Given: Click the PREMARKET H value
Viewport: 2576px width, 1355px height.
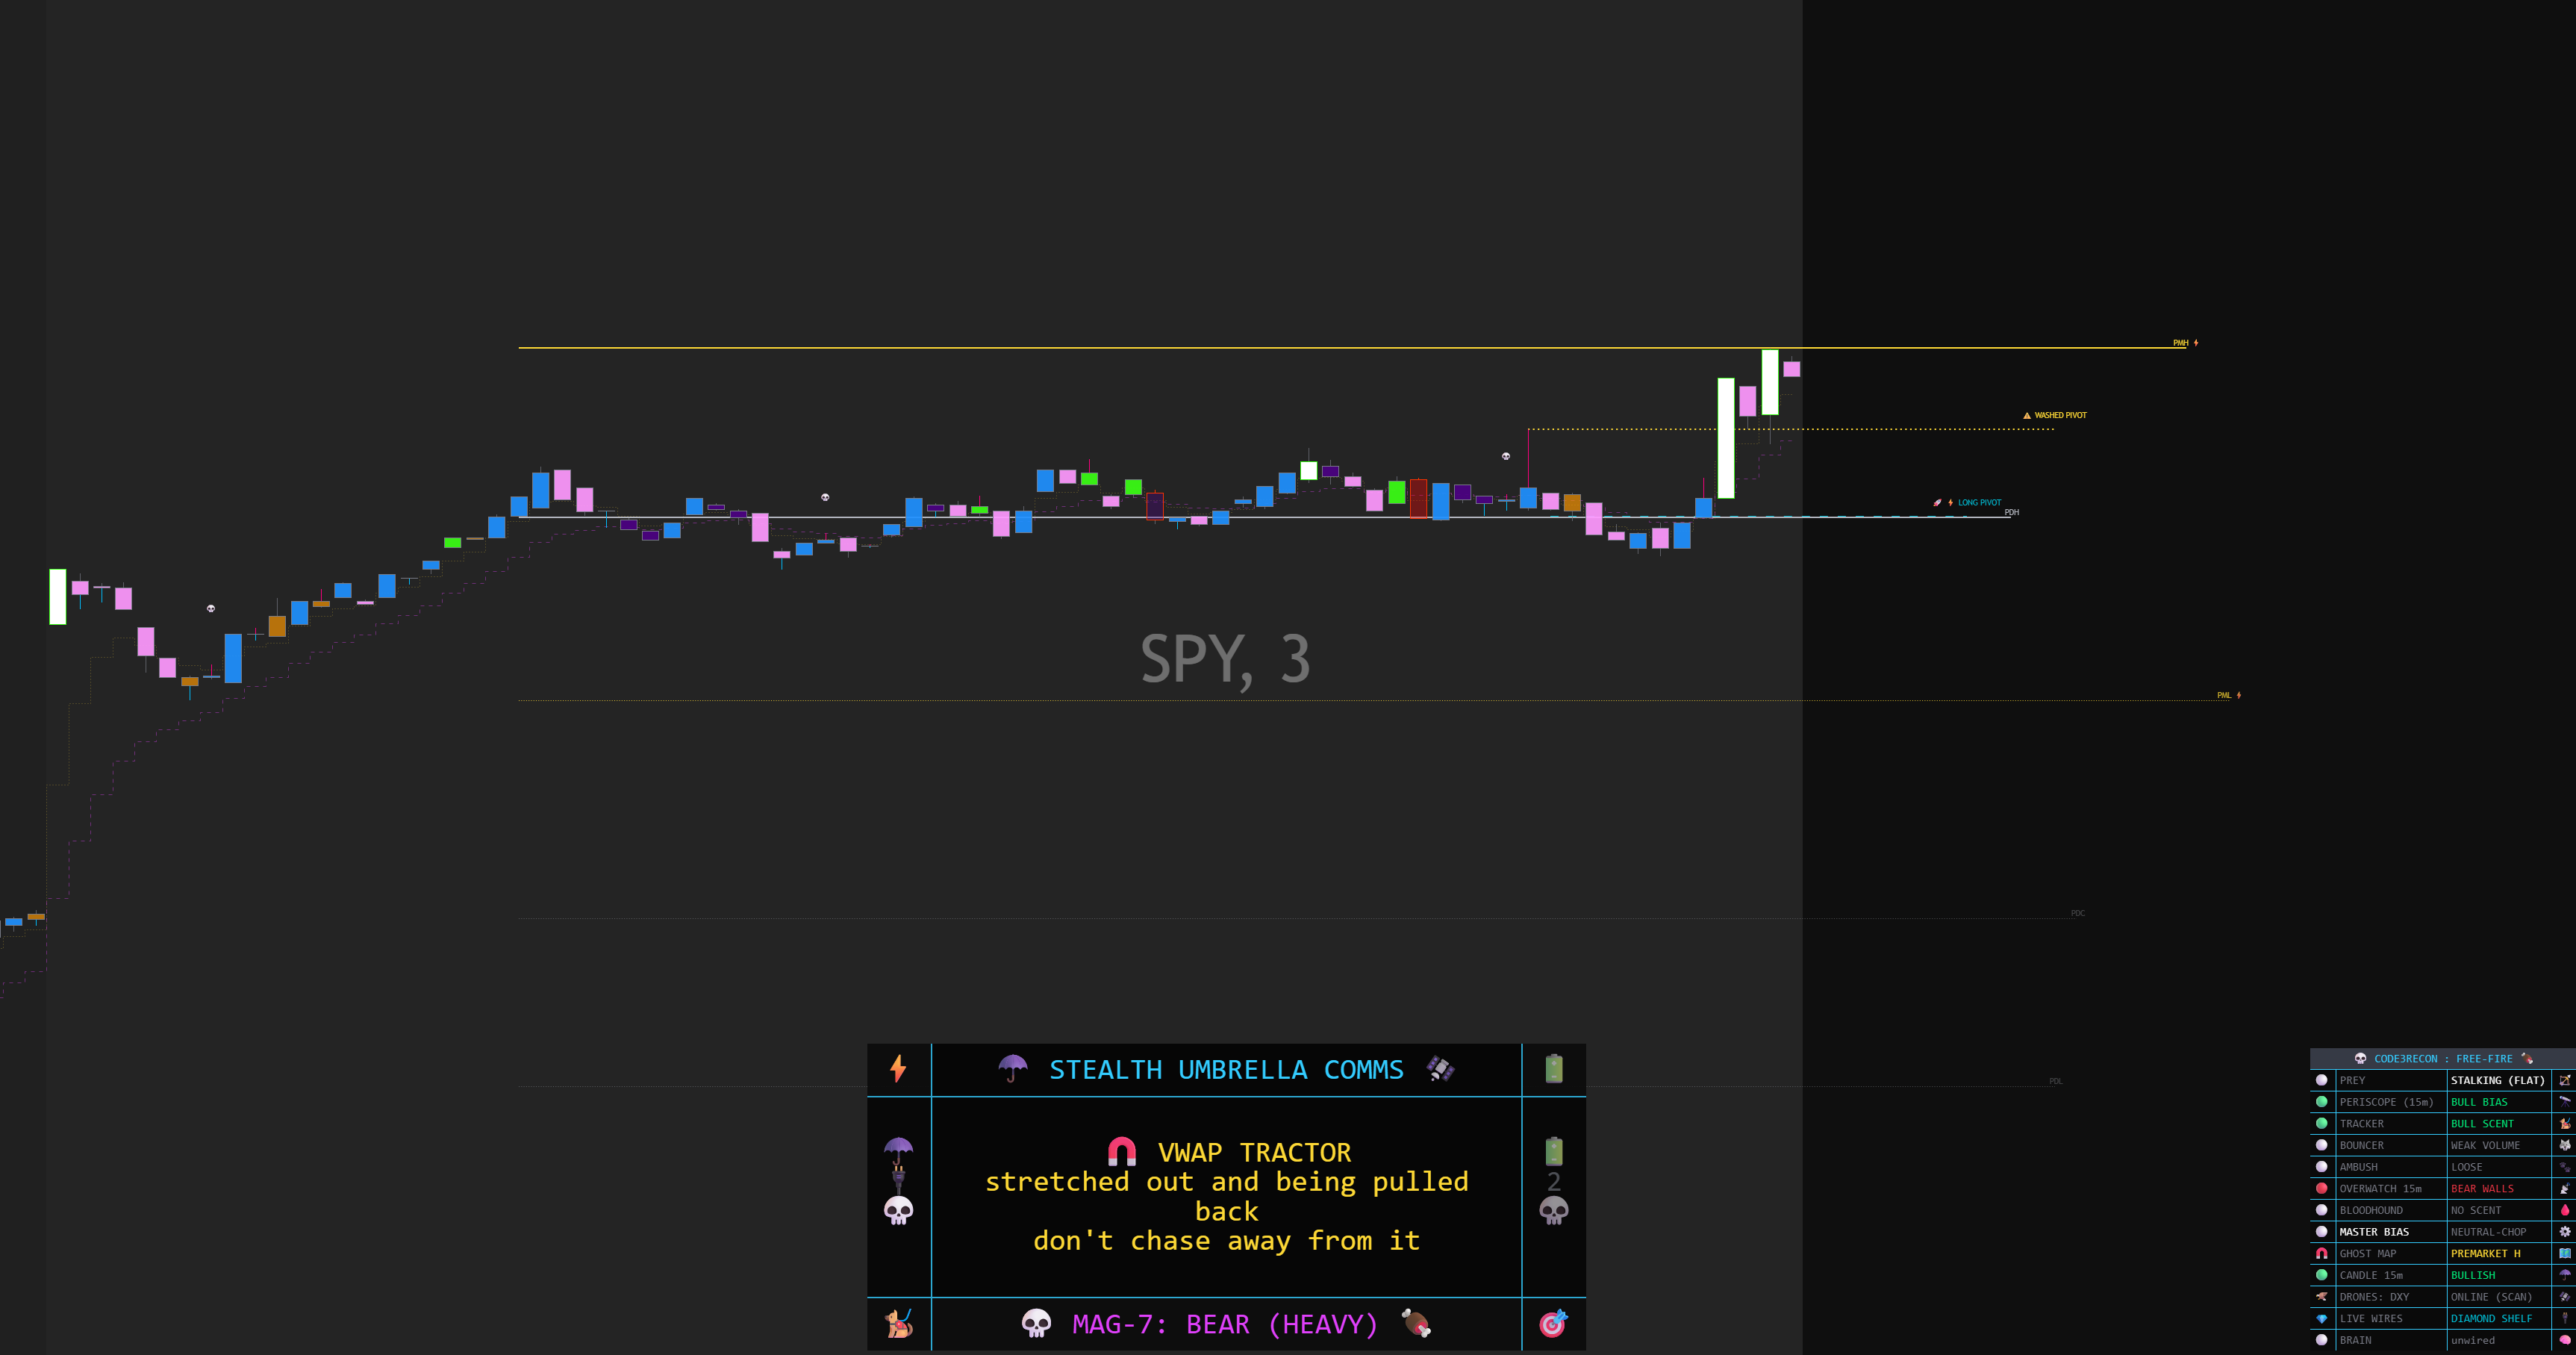Looking at the screenshot, I should (x=2485, y=1253).
